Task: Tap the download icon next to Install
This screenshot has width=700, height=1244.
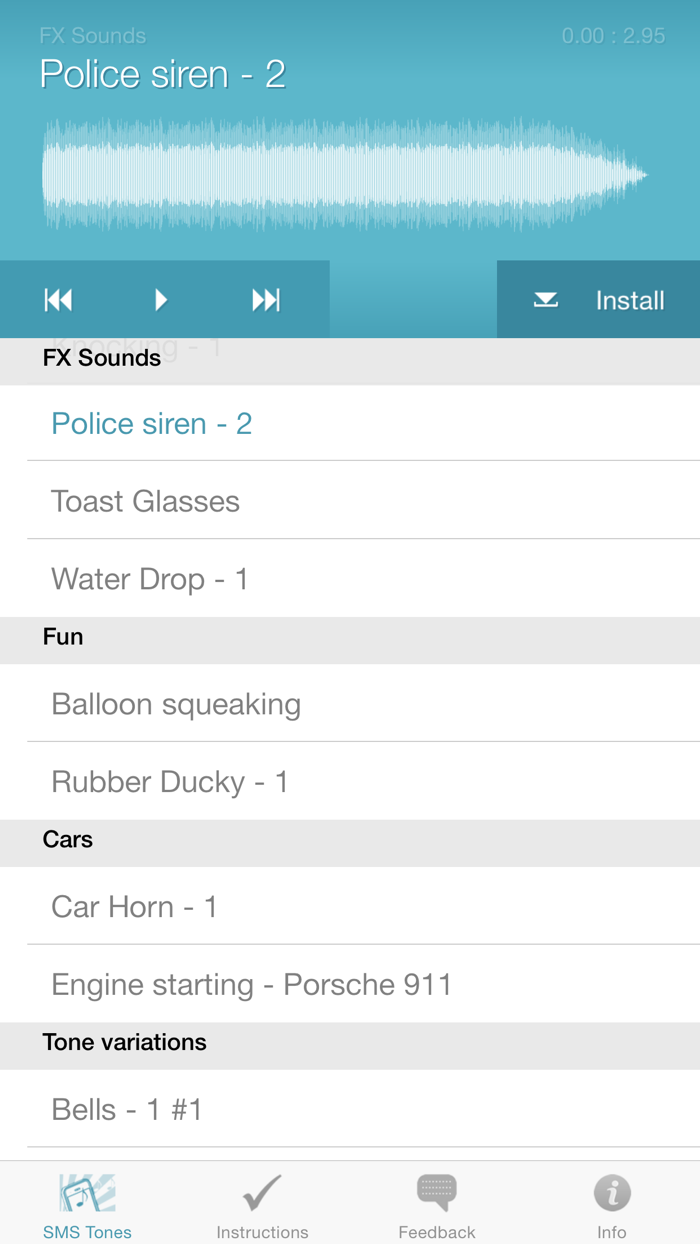Action: point(545,299)
